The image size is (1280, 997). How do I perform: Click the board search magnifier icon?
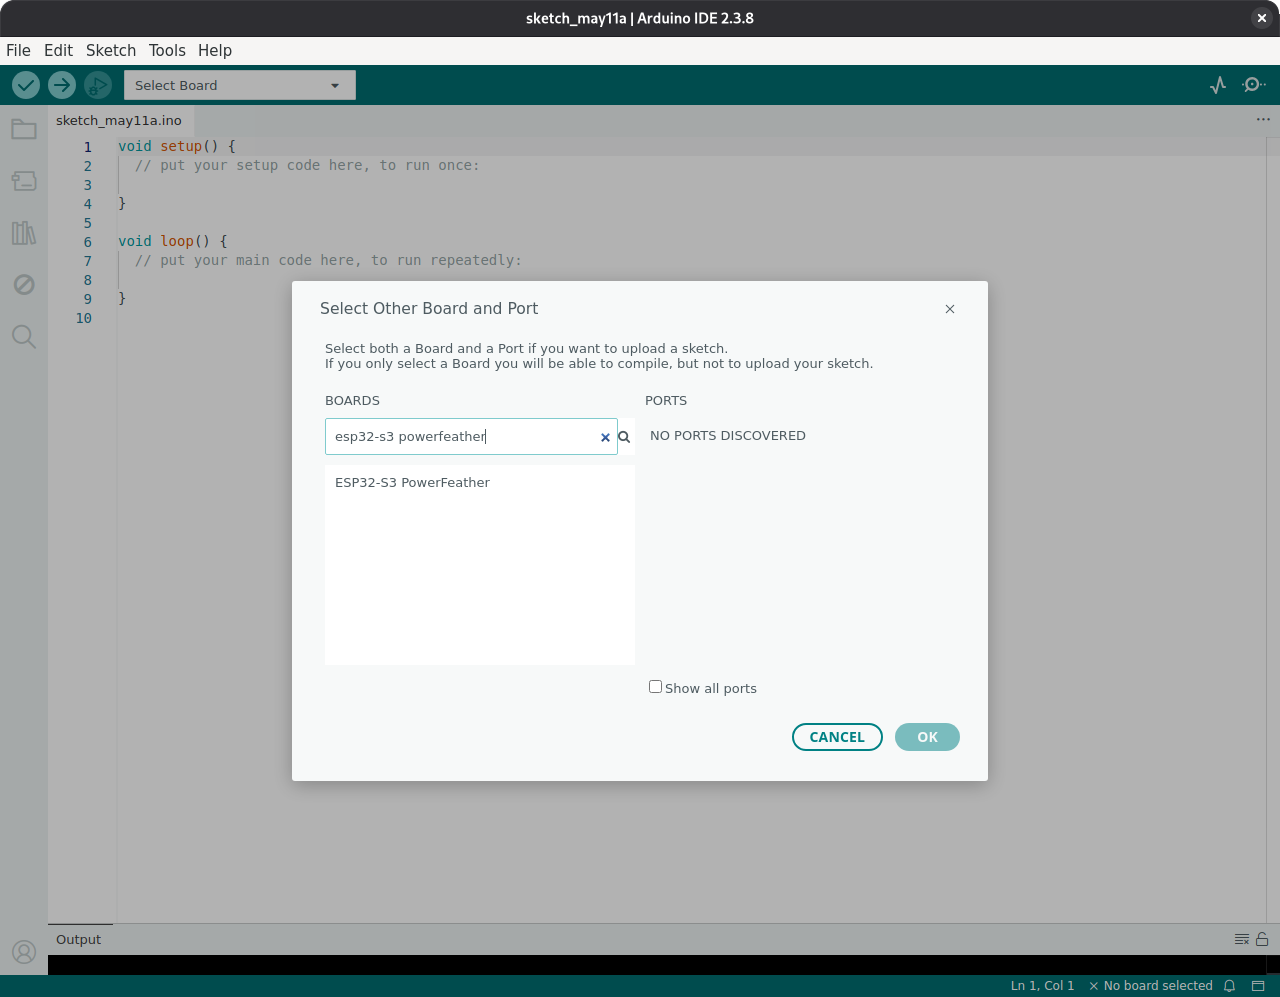[624, 437]
